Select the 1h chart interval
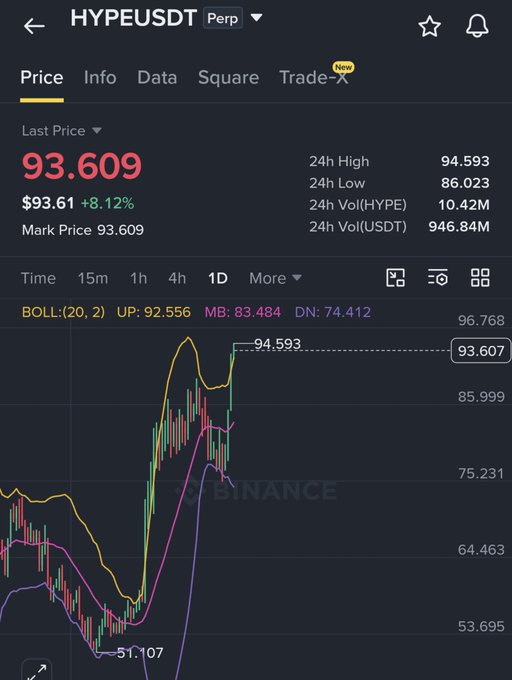512x680 pixels. coord(138,278)
